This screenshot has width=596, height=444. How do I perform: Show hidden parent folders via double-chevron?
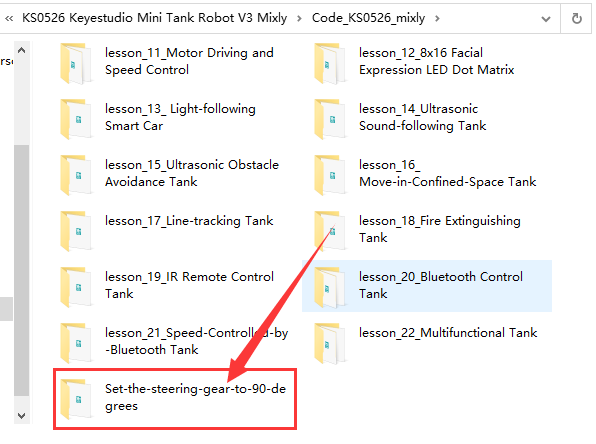9,18
